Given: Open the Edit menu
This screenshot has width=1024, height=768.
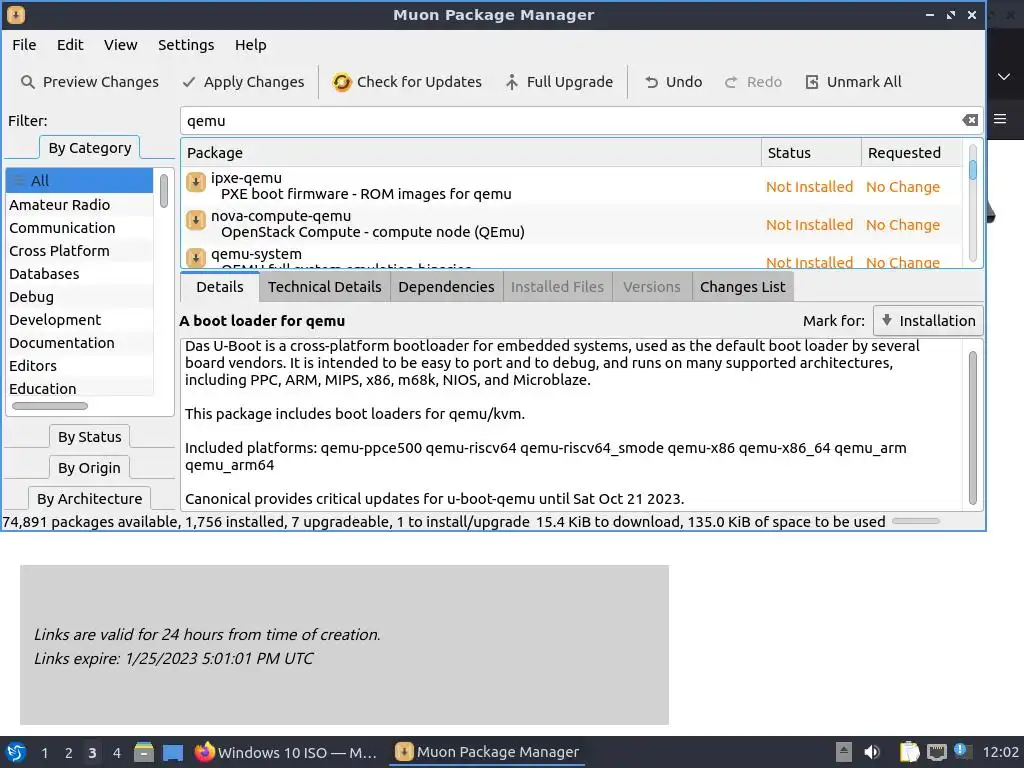Looking at the screenshot, I should click(70, 45).
